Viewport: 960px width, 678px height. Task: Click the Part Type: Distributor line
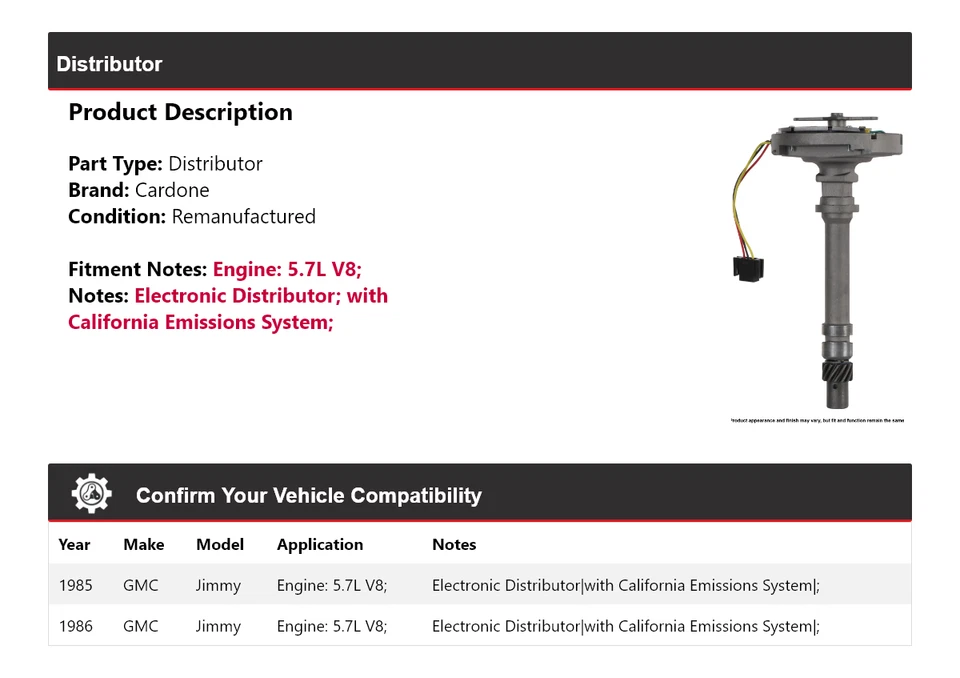(x=165, y=164)
